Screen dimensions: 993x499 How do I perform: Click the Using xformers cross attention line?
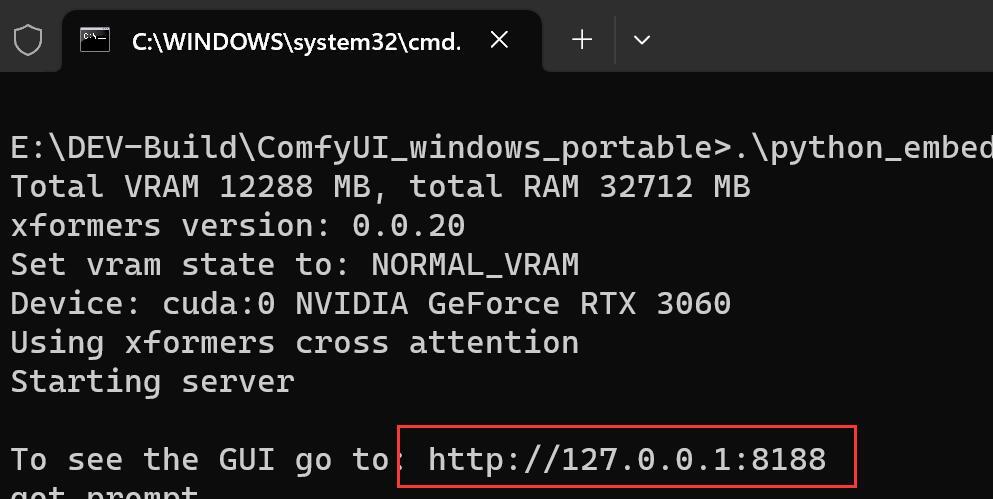[294, 343]
